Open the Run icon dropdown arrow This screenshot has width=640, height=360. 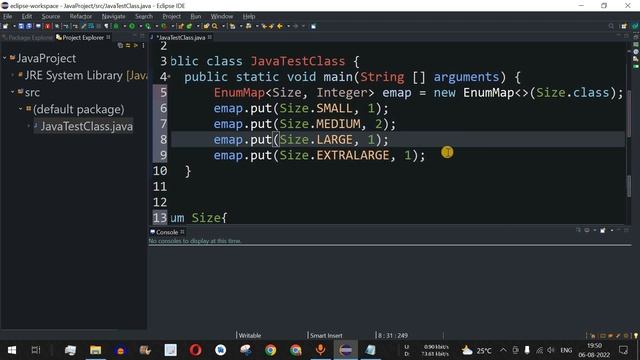point(140,26)
